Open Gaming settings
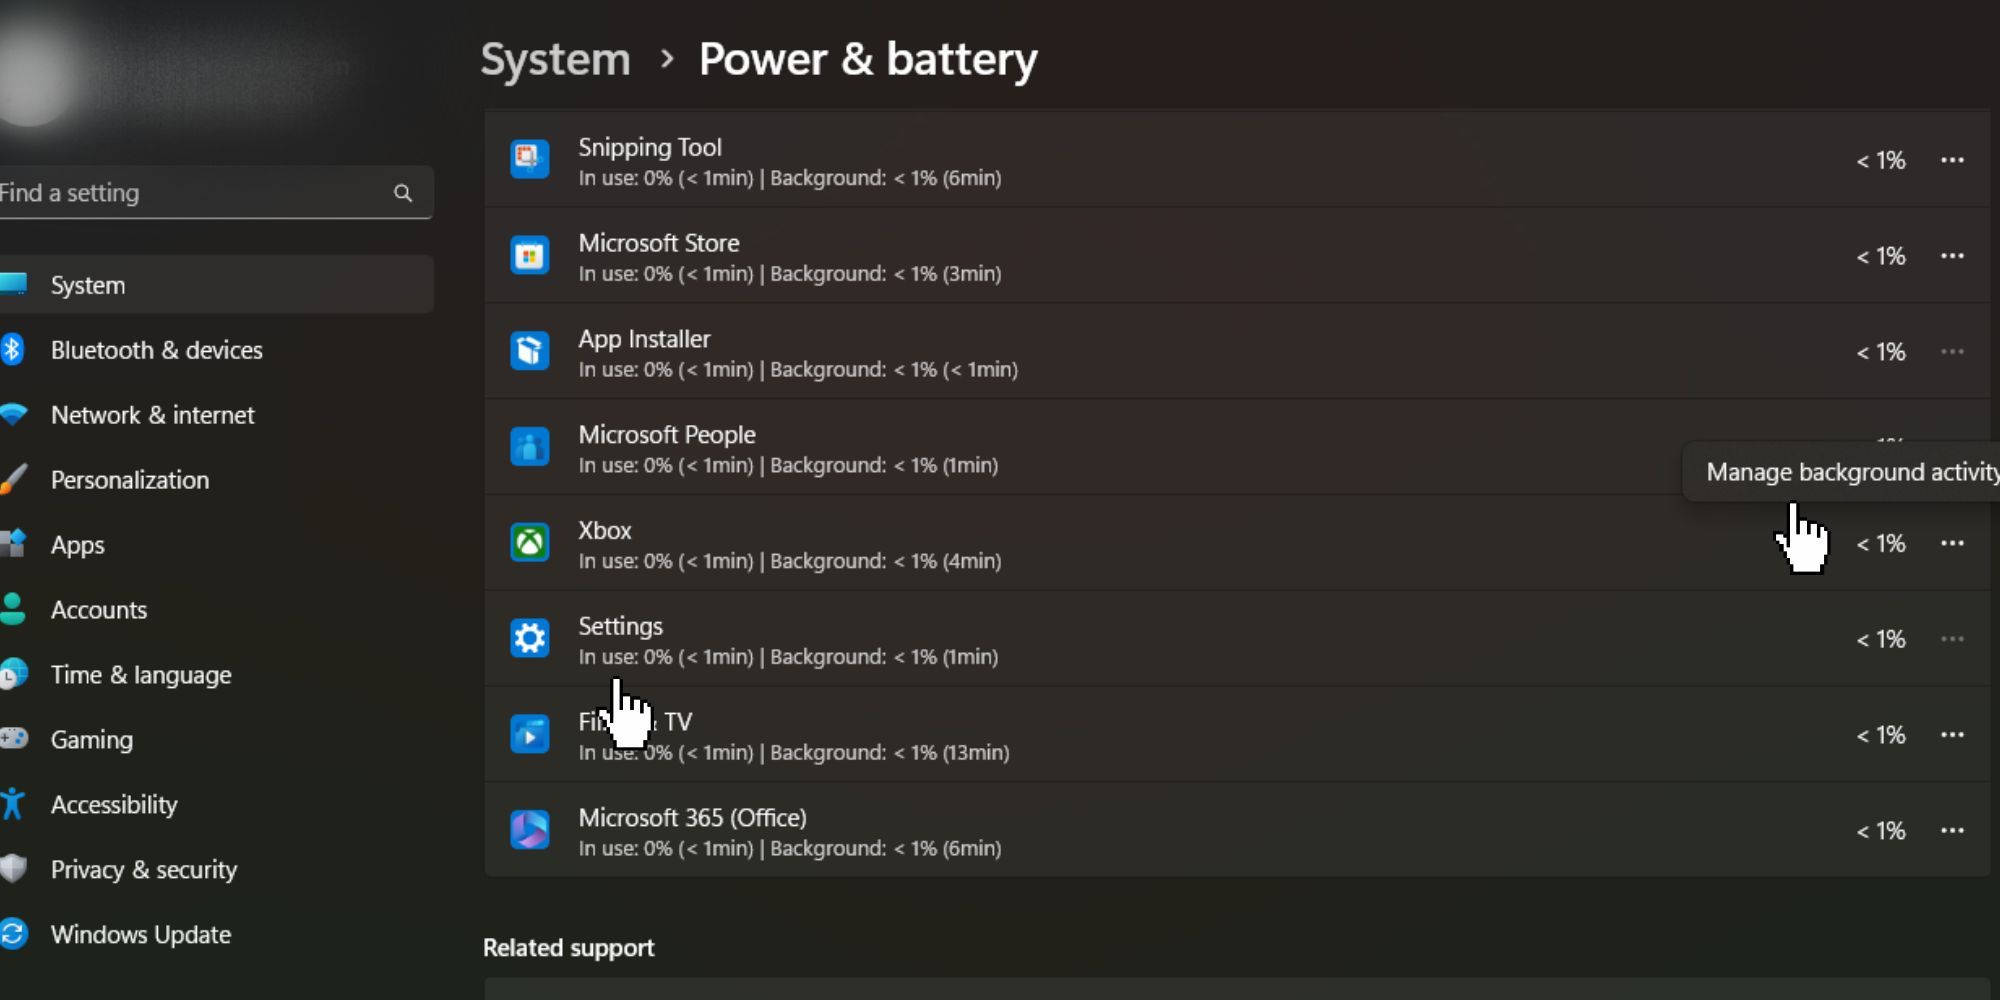The height and width of the screenshot is (1000, 2000). pos(216,740)
